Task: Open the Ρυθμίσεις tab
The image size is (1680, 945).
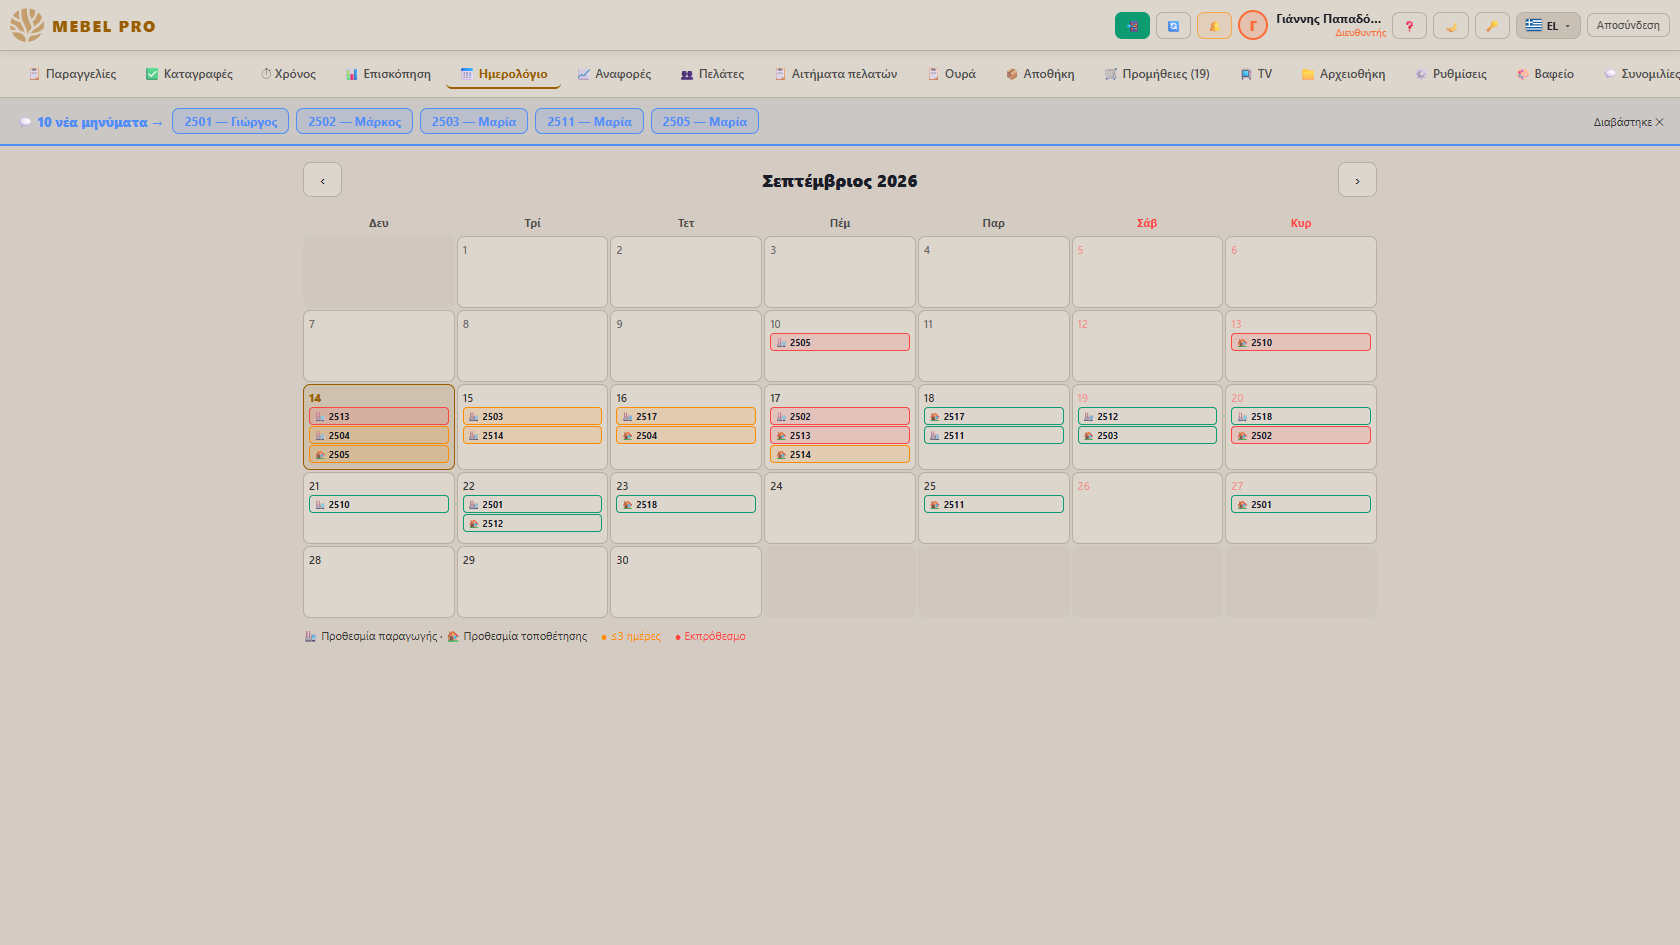Action: (1450, 74)
